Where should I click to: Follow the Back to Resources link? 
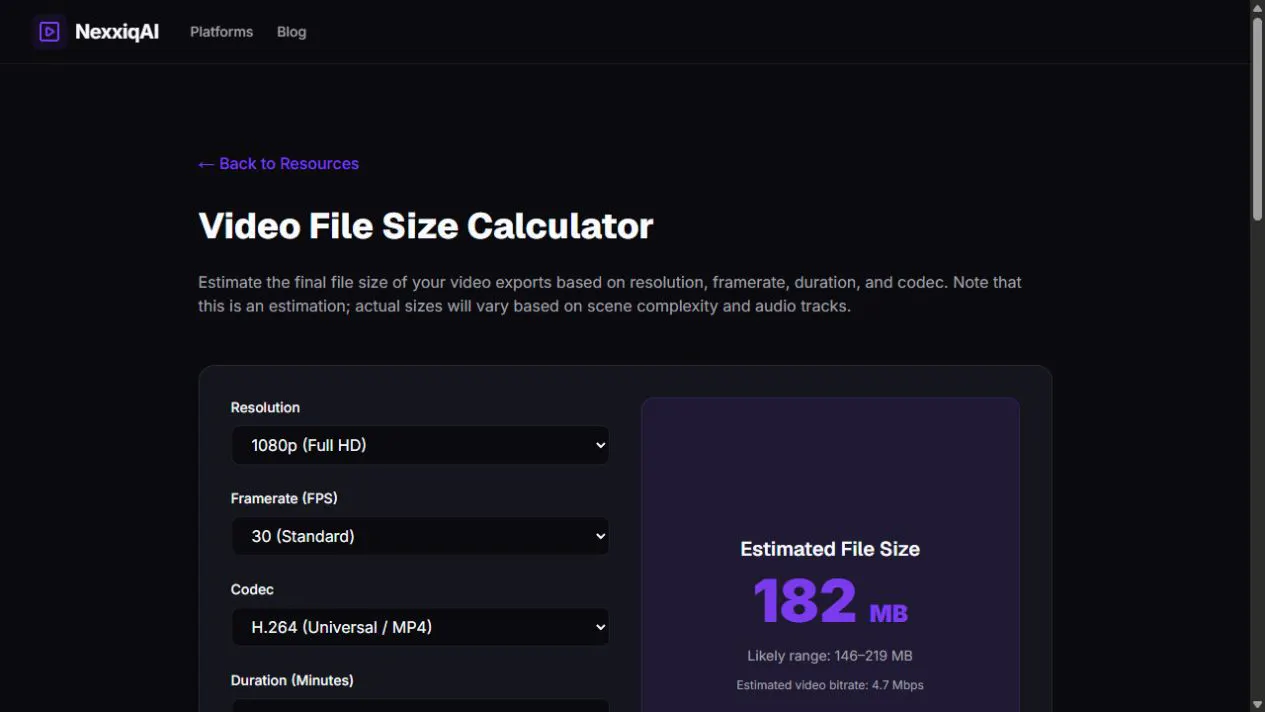278,164
